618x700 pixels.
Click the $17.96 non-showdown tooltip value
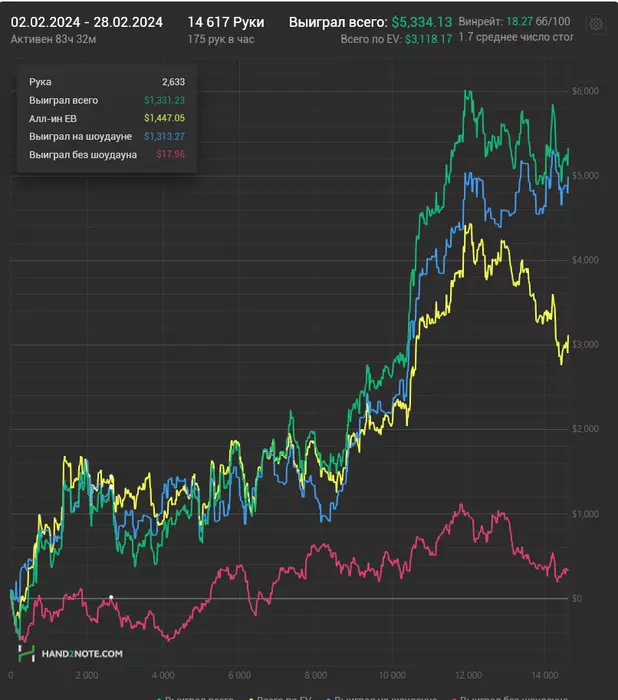tap(171, 155)
